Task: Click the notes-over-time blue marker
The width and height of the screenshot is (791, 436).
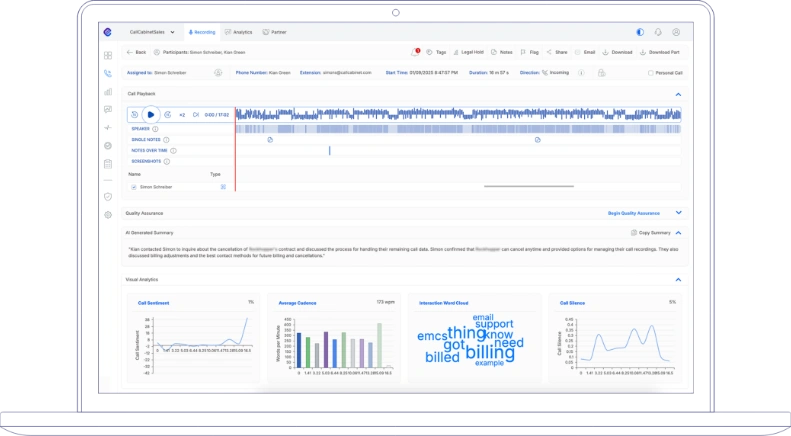Action: 329,150
